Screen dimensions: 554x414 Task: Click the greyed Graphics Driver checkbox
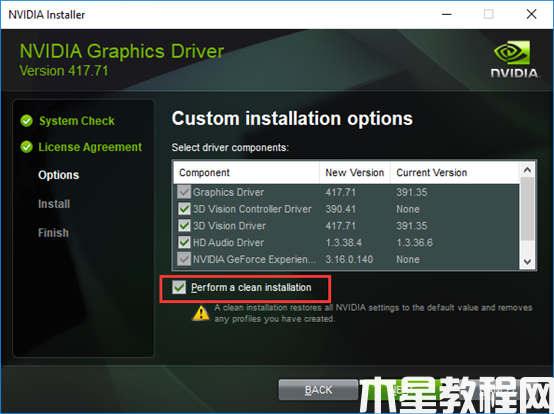click(x=184, y=192)
